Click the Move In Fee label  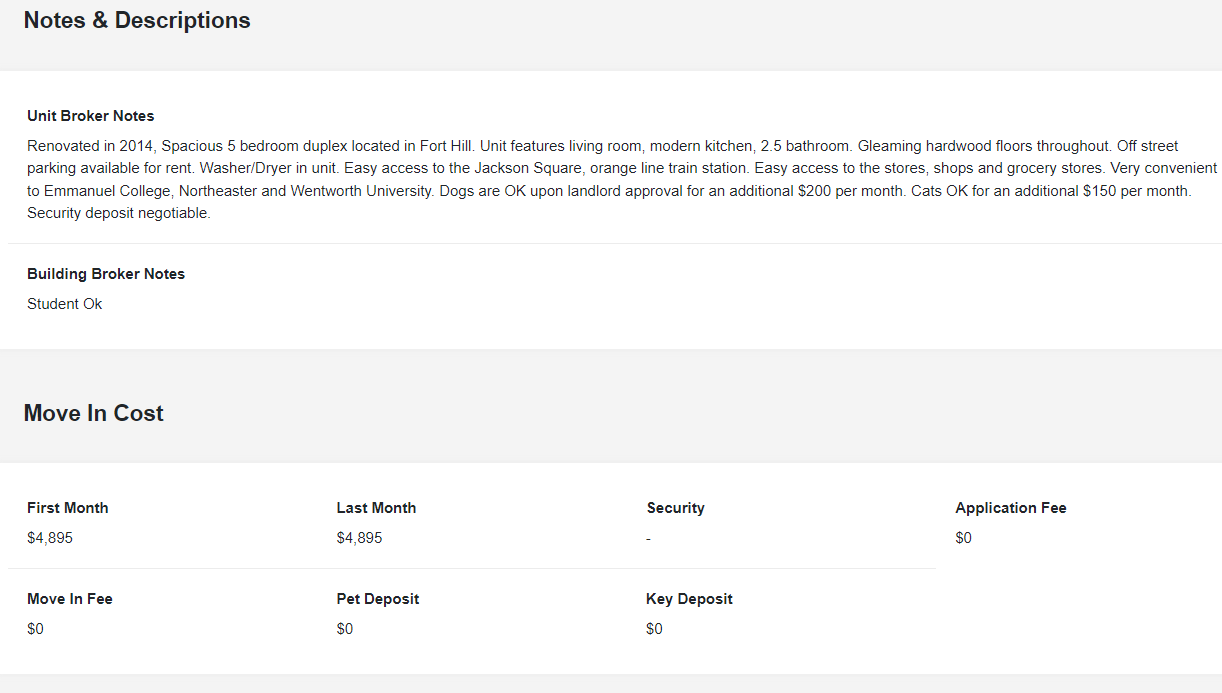tap(70, 599)
